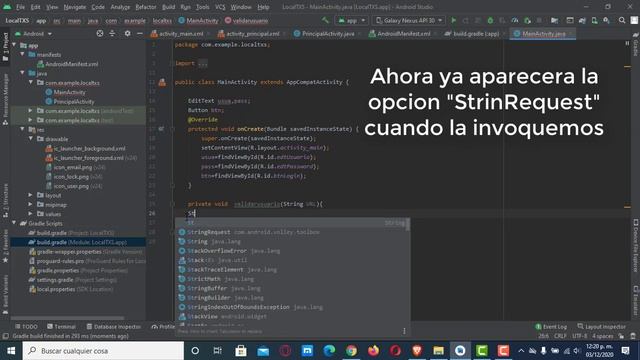
Task: Click the override gutter icon beside onCreate
Action: pyautogui.click(x=162, y=129)
